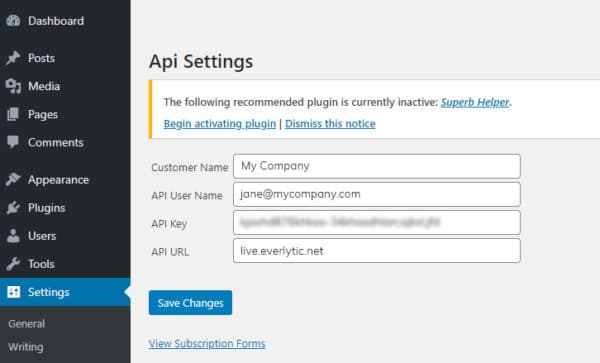600x363 pixels.
Task: Click the API User Name label
Action: click(187, 195)
